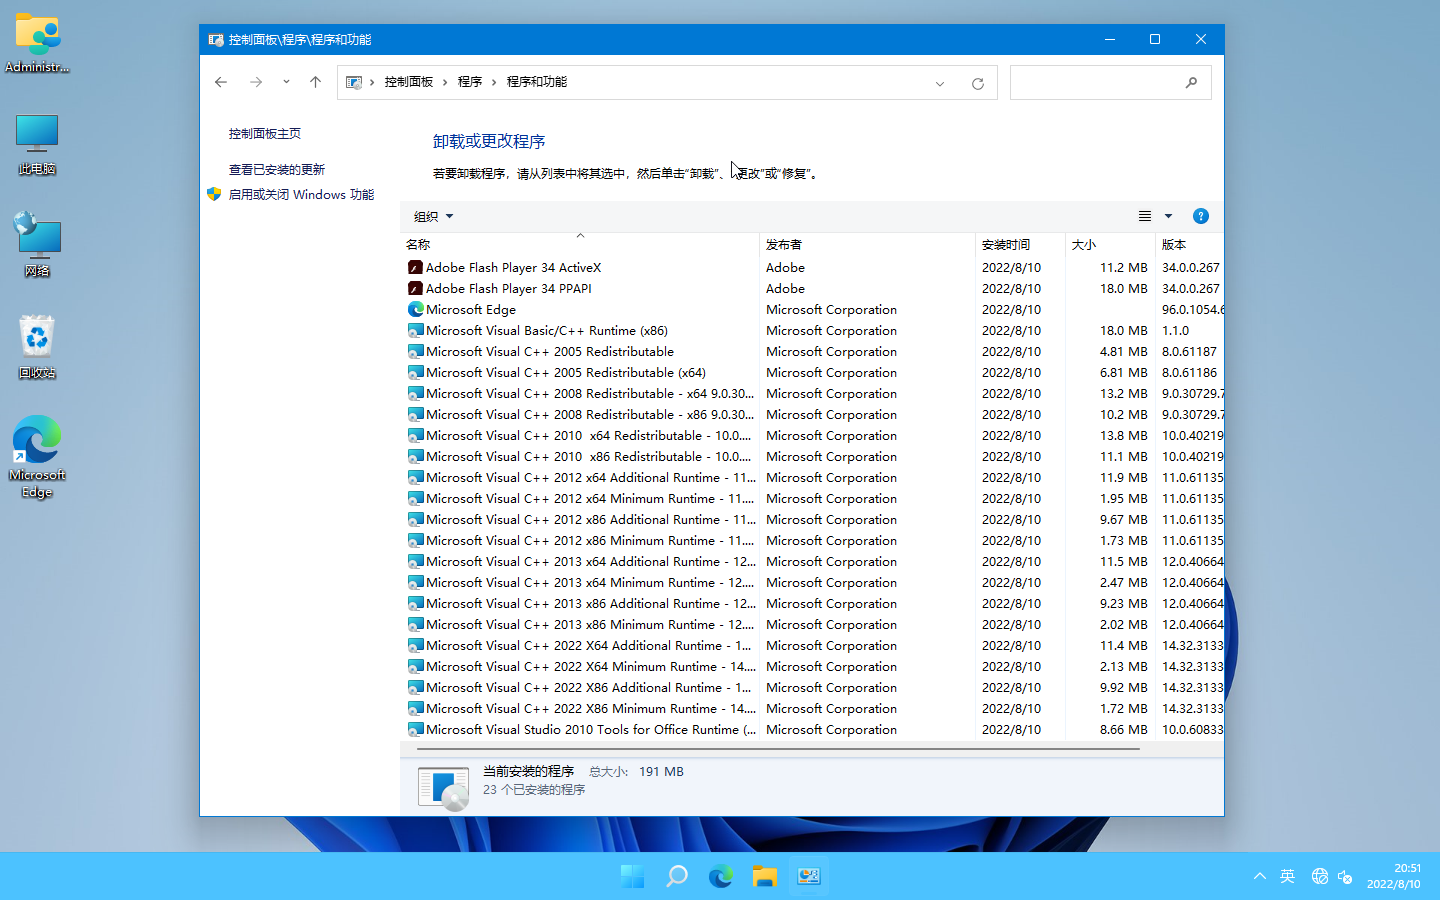Sort by 版本 column header
The height and width of the screenshot is (900, 1440).
click(x=1190, y=244)
